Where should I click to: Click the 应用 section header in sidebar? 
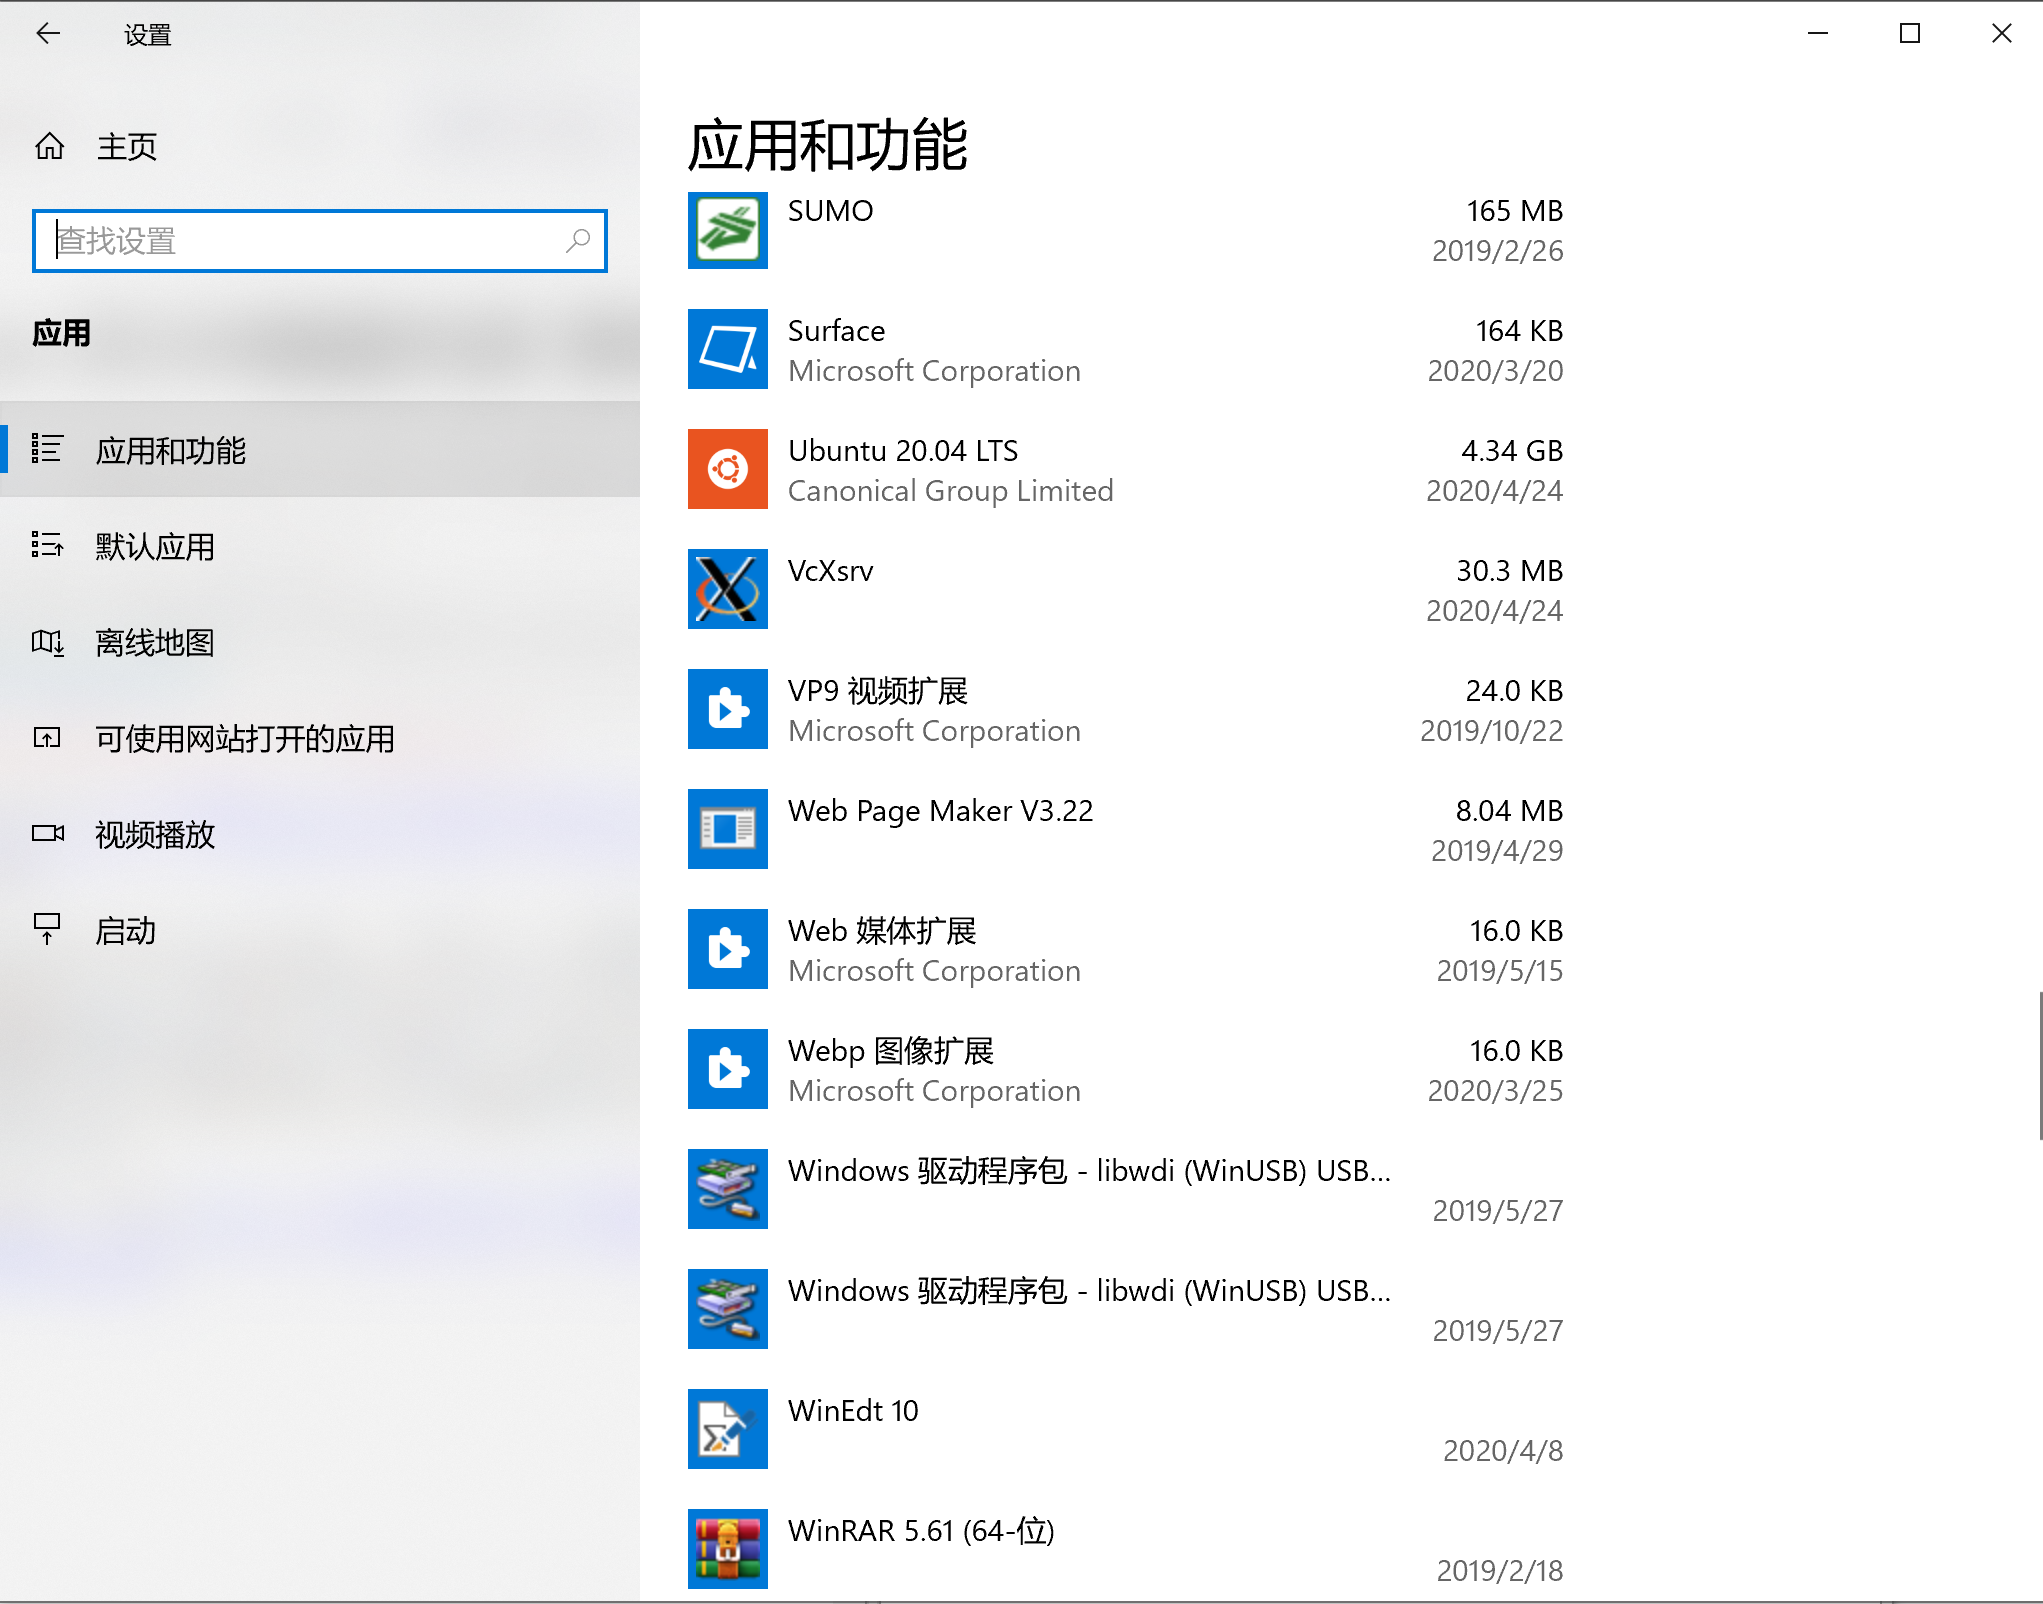click(x=62, y=333)
